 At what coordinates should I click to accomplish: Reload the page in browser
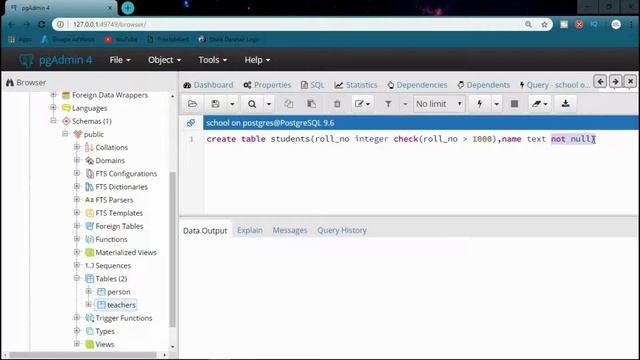tap(42, 24)
